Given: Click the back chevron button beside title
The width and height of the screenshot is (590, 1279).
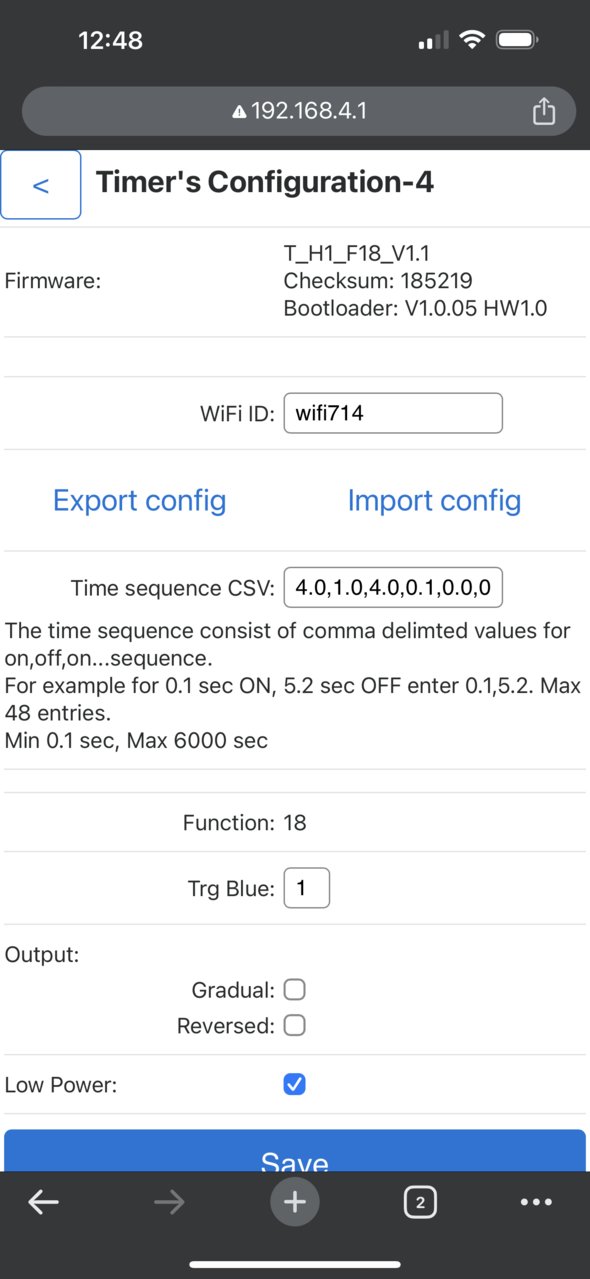Looking at the screenshot, I should tap(41, 185).
